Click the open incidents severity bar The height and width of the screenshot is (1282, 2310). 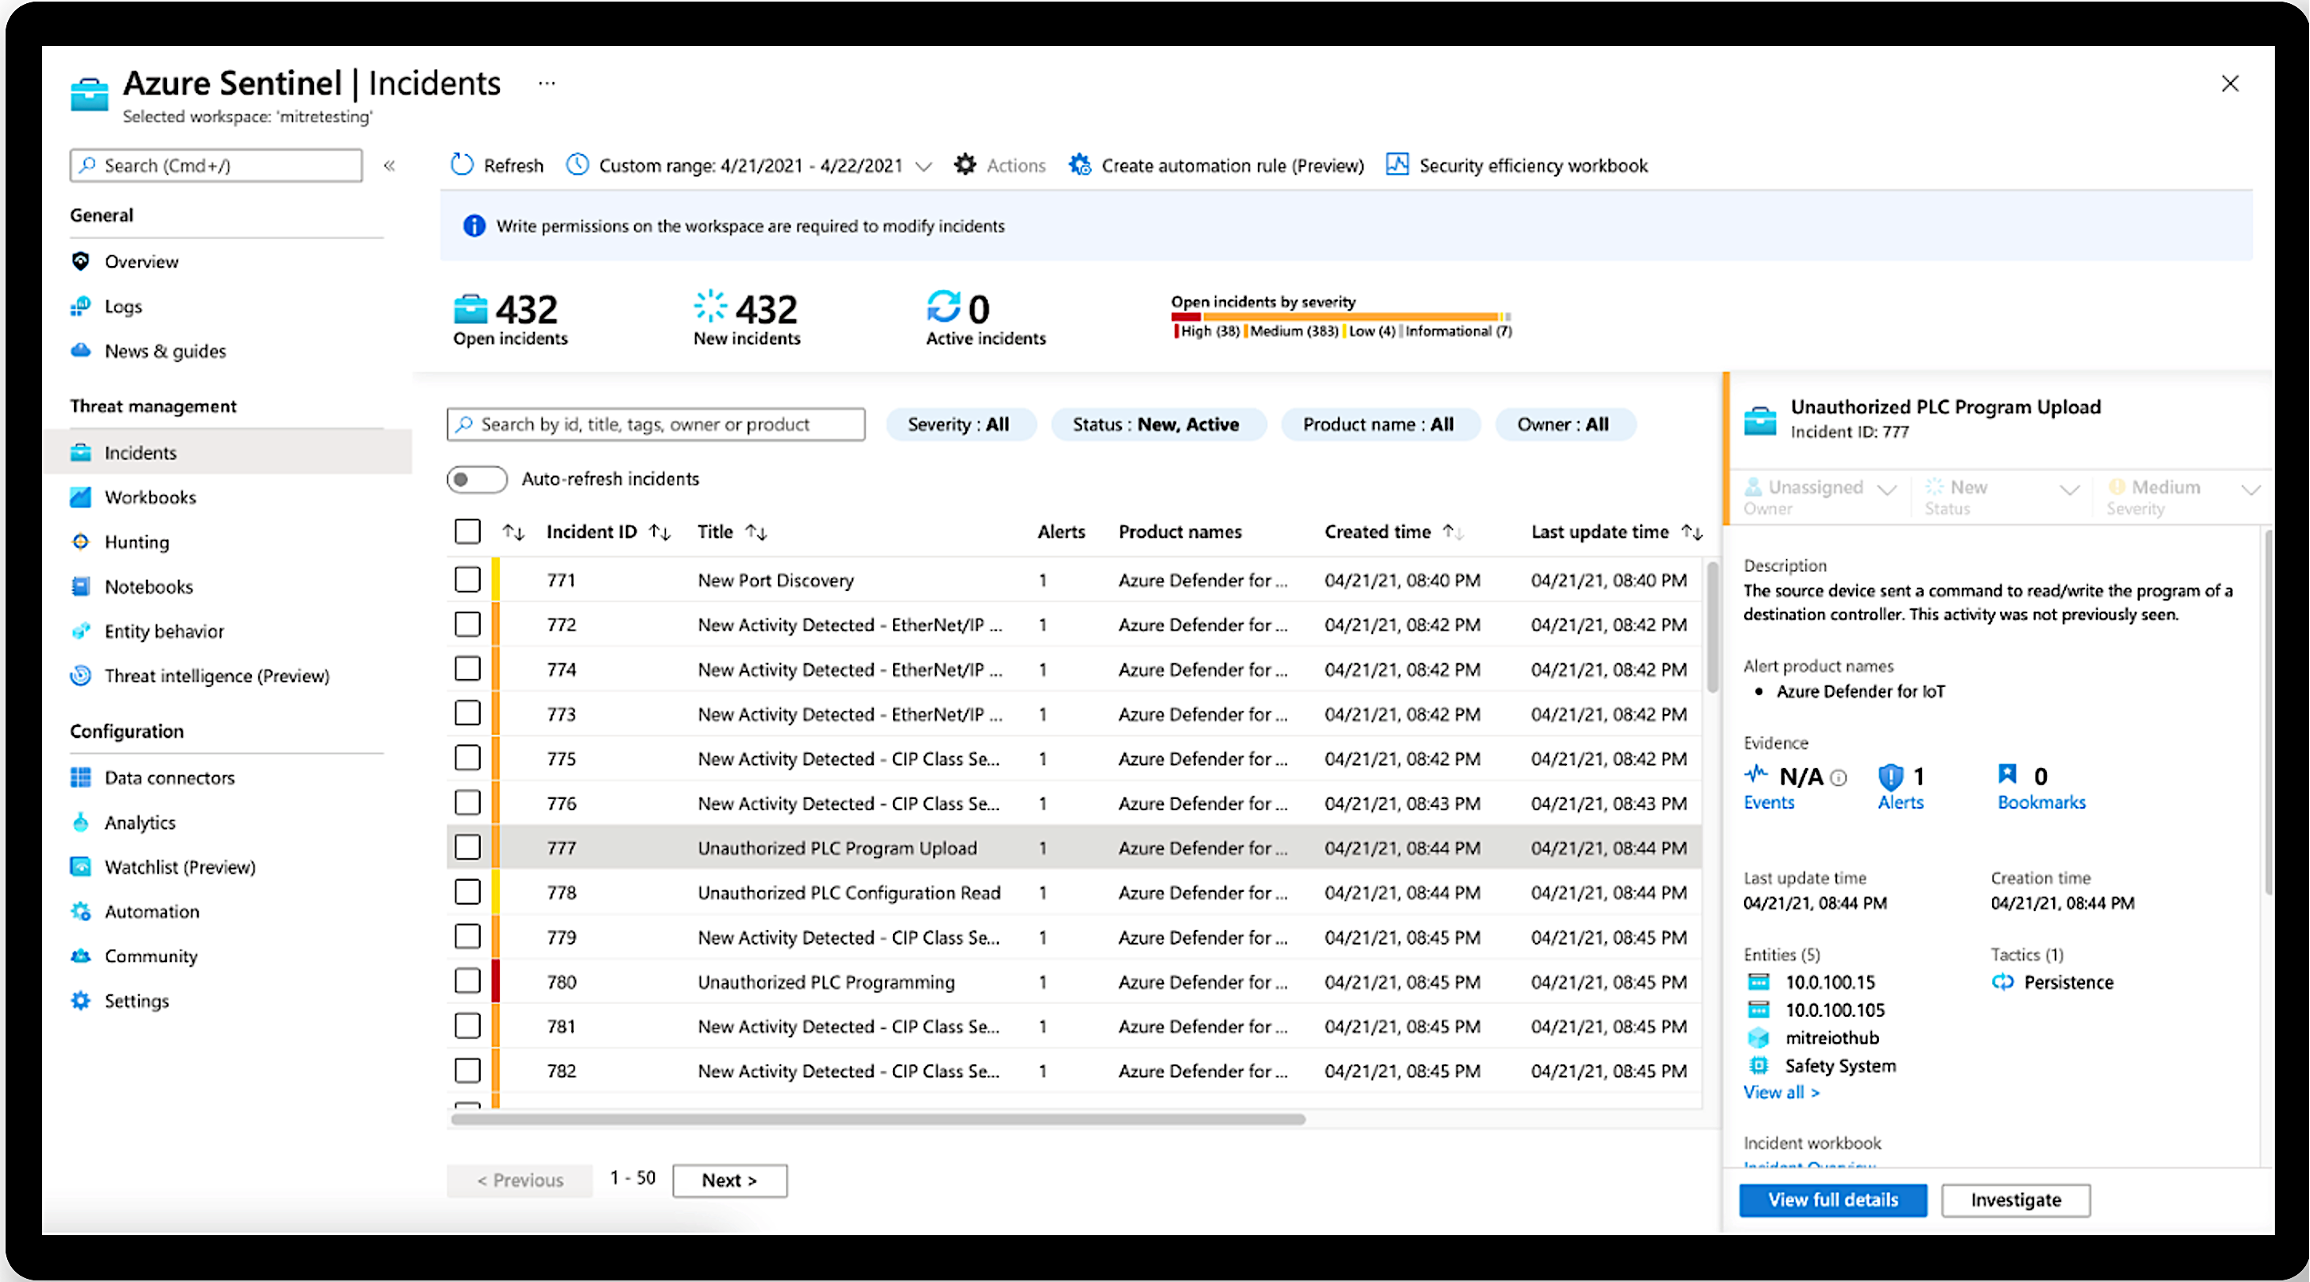pyautogui.click(x=1341, y=317)
